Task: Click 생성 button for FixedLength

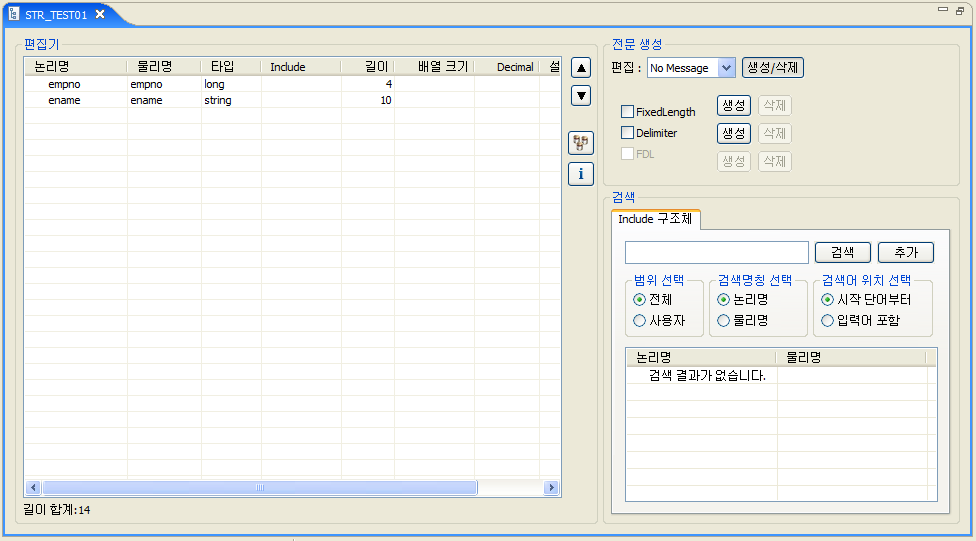Action: pos(734,106)
